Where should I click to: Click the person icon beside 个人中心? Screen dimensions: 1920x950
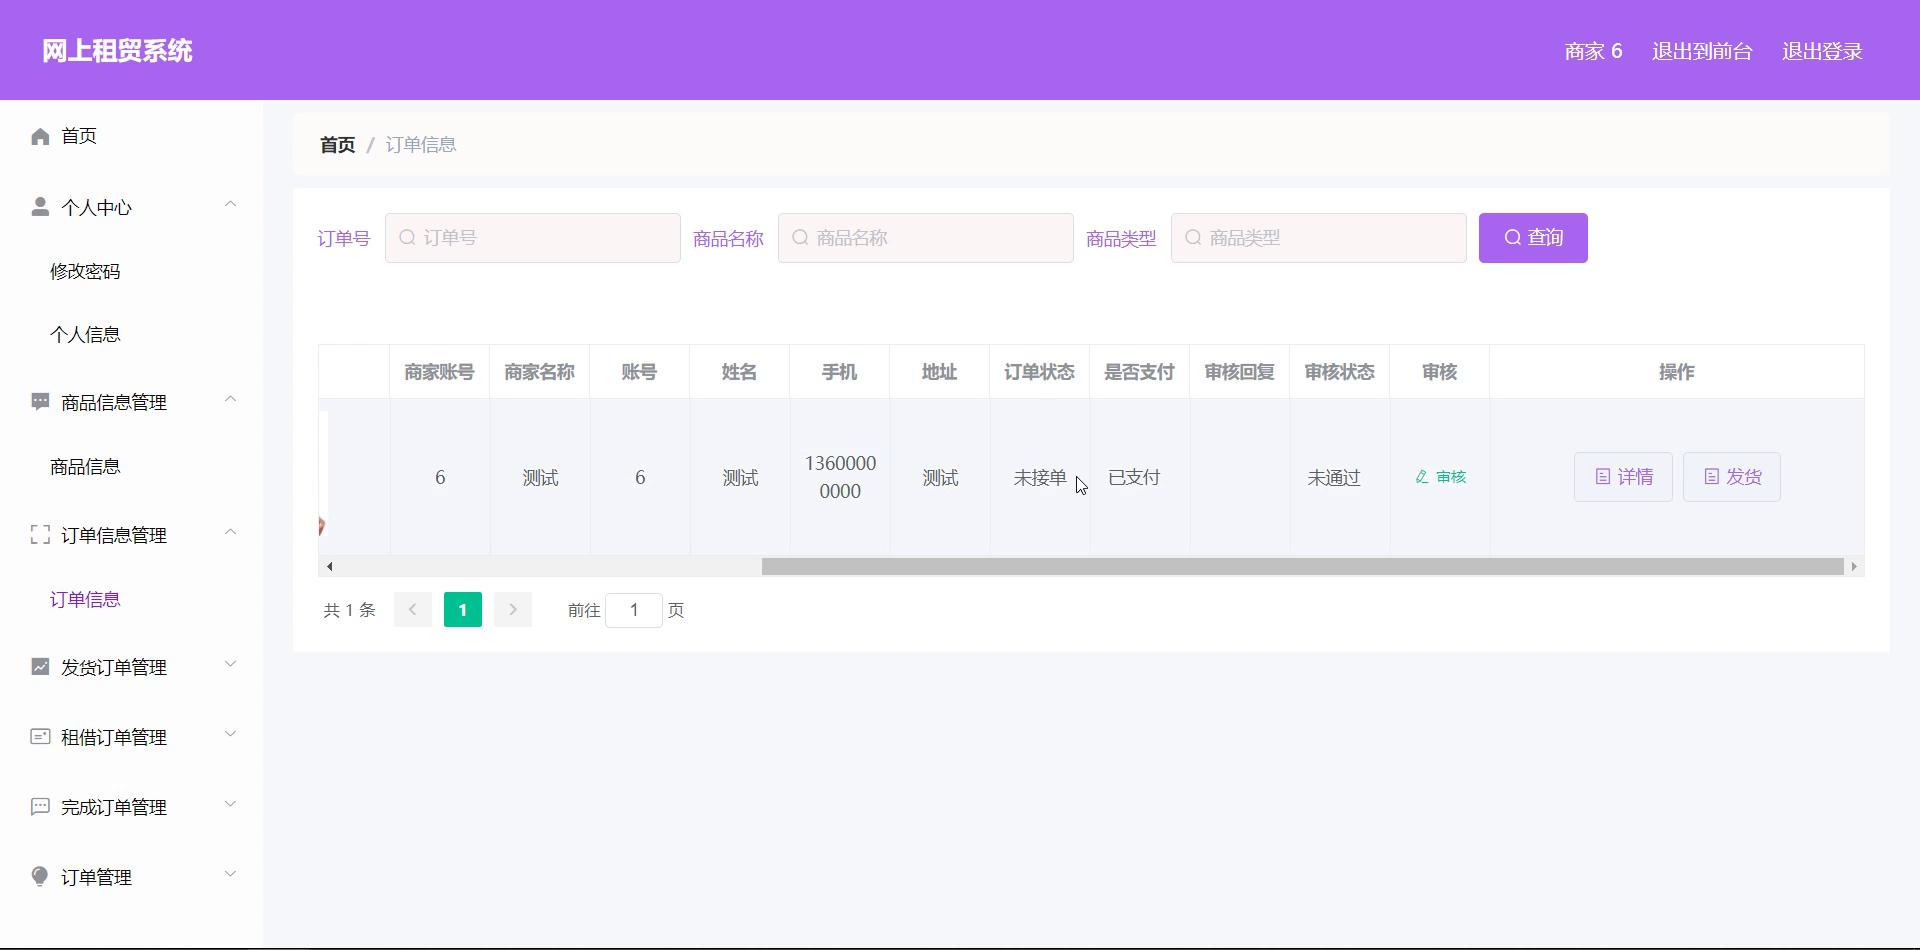[x=40, y=207]
